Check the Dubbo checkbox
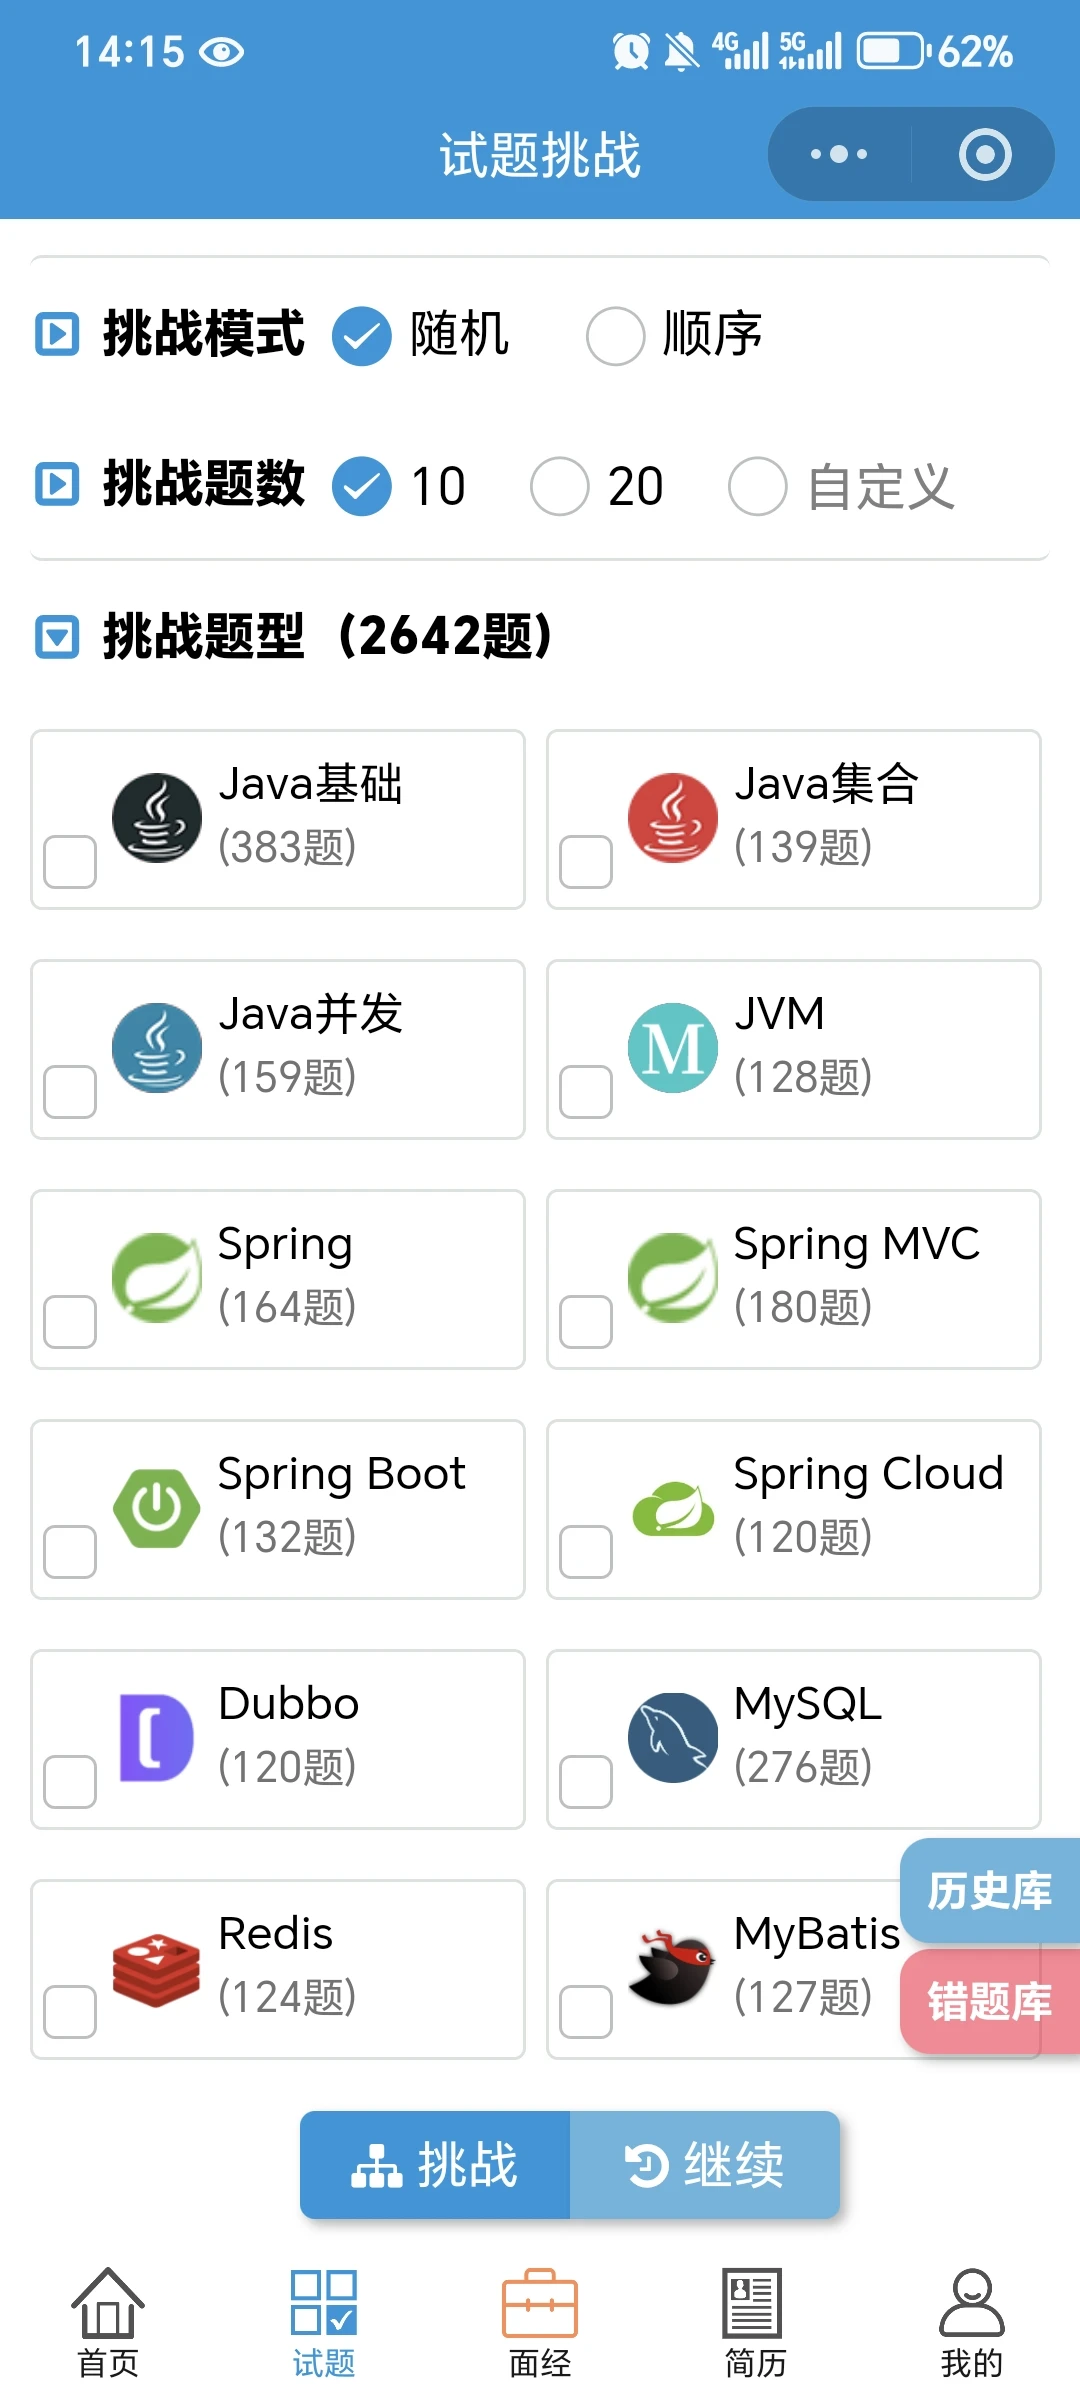 [x=70, y=1782]
